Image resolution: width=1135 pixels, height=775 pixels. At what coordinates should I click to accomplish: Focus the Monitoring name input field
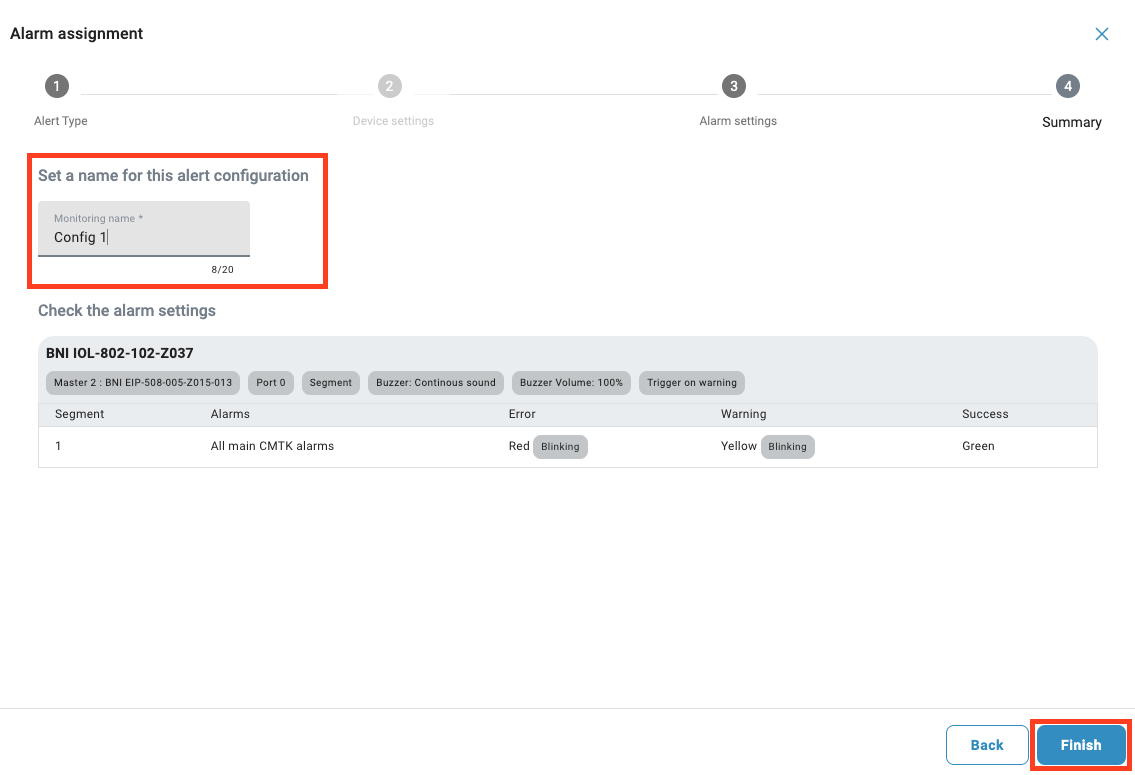[144, 237]
